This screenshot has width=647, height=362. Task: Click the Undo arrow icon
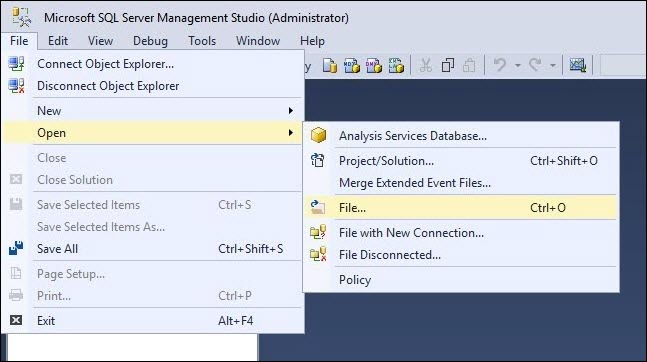coord(500,65)
